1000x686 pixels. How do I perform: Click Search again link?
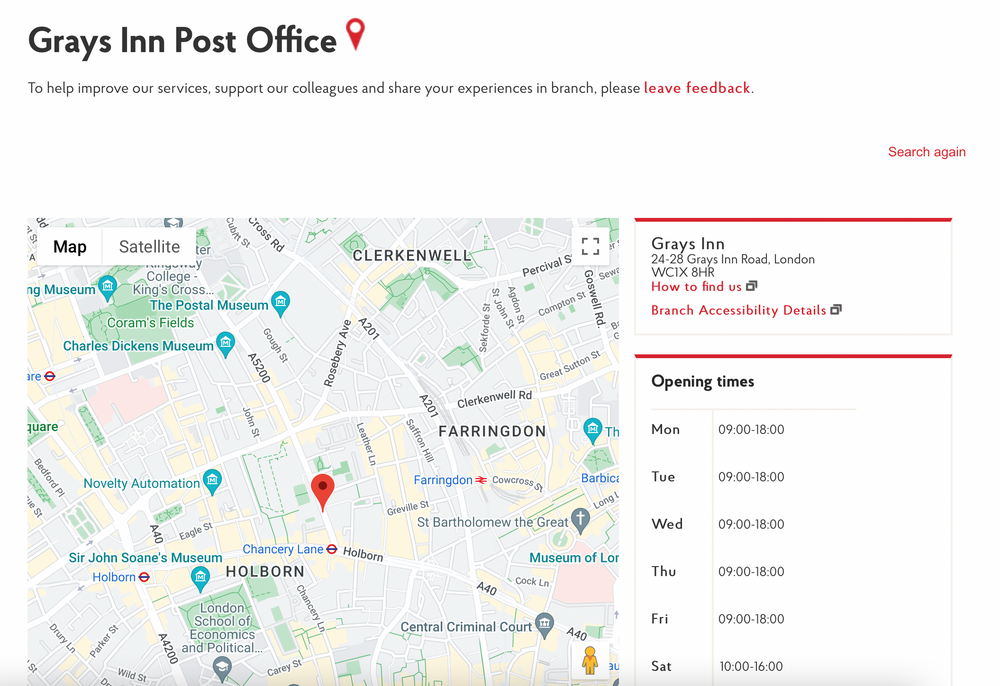pyautogui.click(x=927, y=152)
